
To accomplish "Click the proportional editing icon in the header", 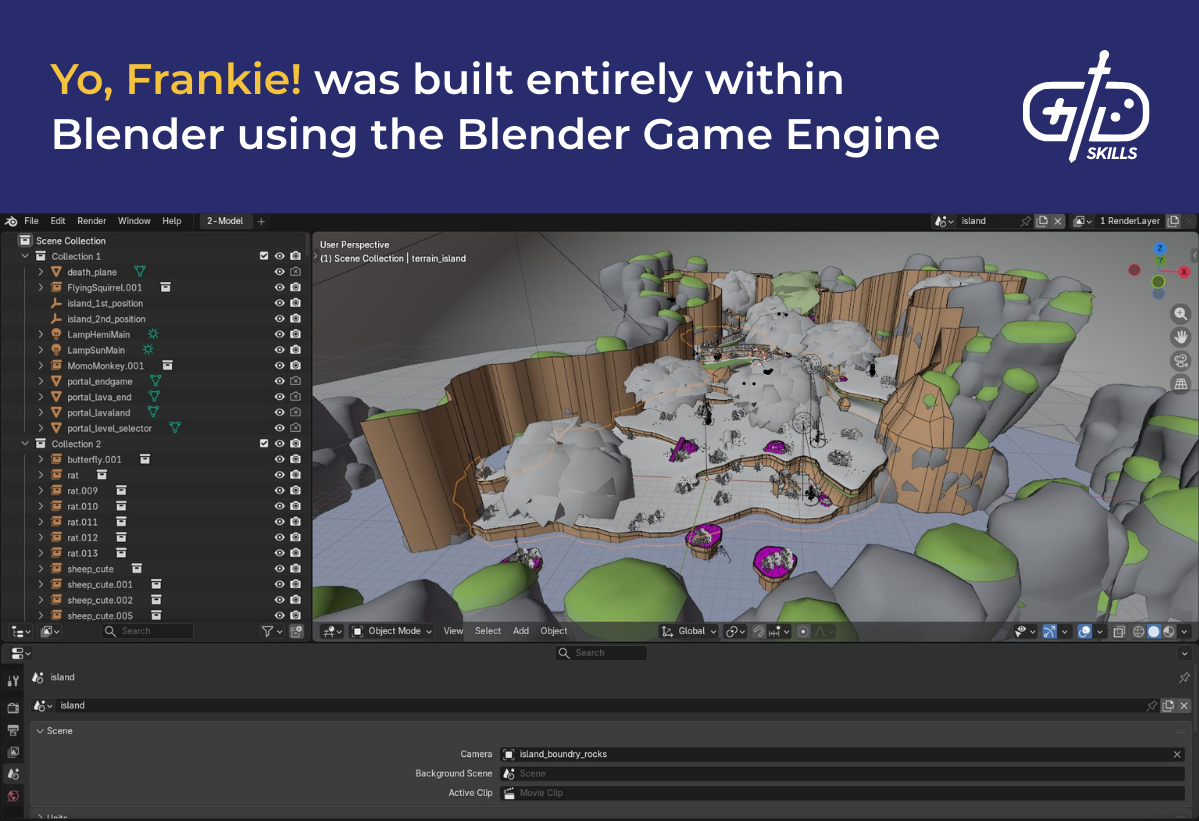I will point(803,632).
